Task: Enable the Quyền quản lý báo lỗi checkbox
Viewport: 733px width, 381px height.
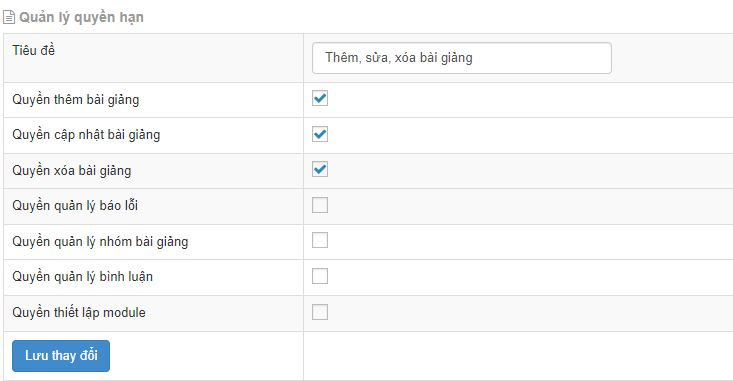Action: [320, 205]
